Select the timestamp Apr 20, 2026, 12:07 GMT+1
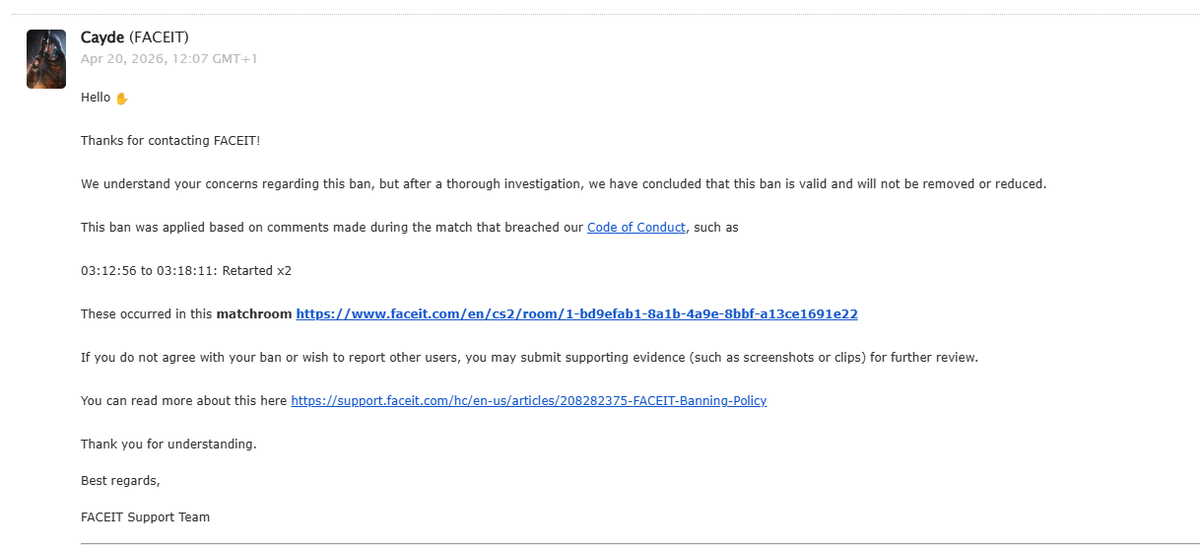The width and height of the screenshot is (1200, 549). pos(169,58)
